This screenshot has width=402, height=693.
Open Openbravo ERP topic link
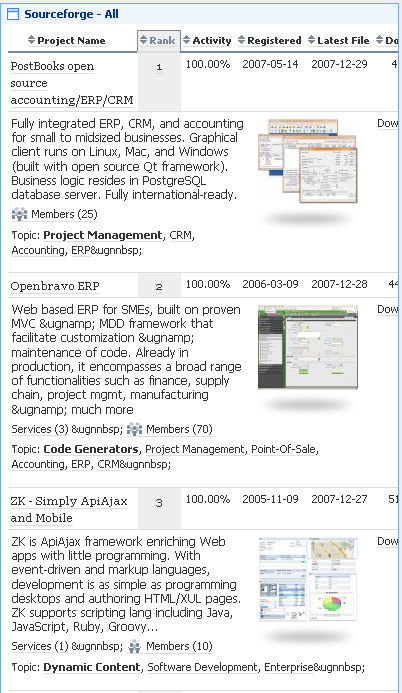click(x=81, y=464)
